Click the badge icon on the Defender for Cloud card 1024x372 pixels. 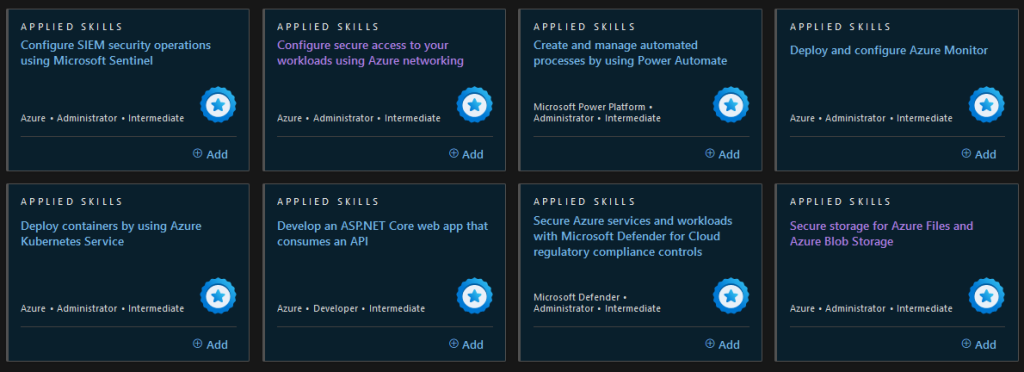(x=731, y=296)
